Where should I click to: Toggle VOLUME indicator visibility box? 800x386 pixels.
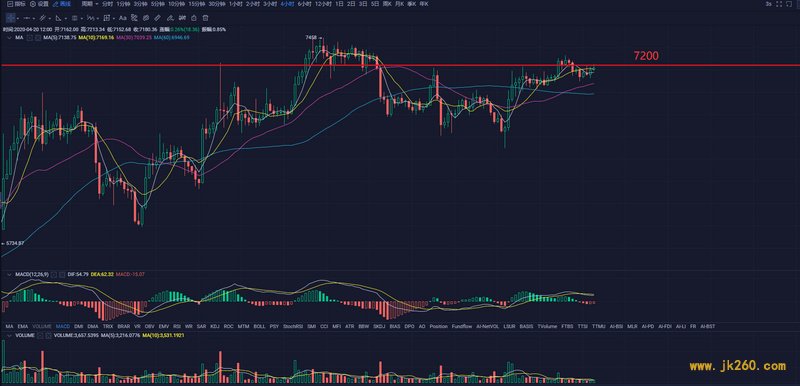(40, 336)
